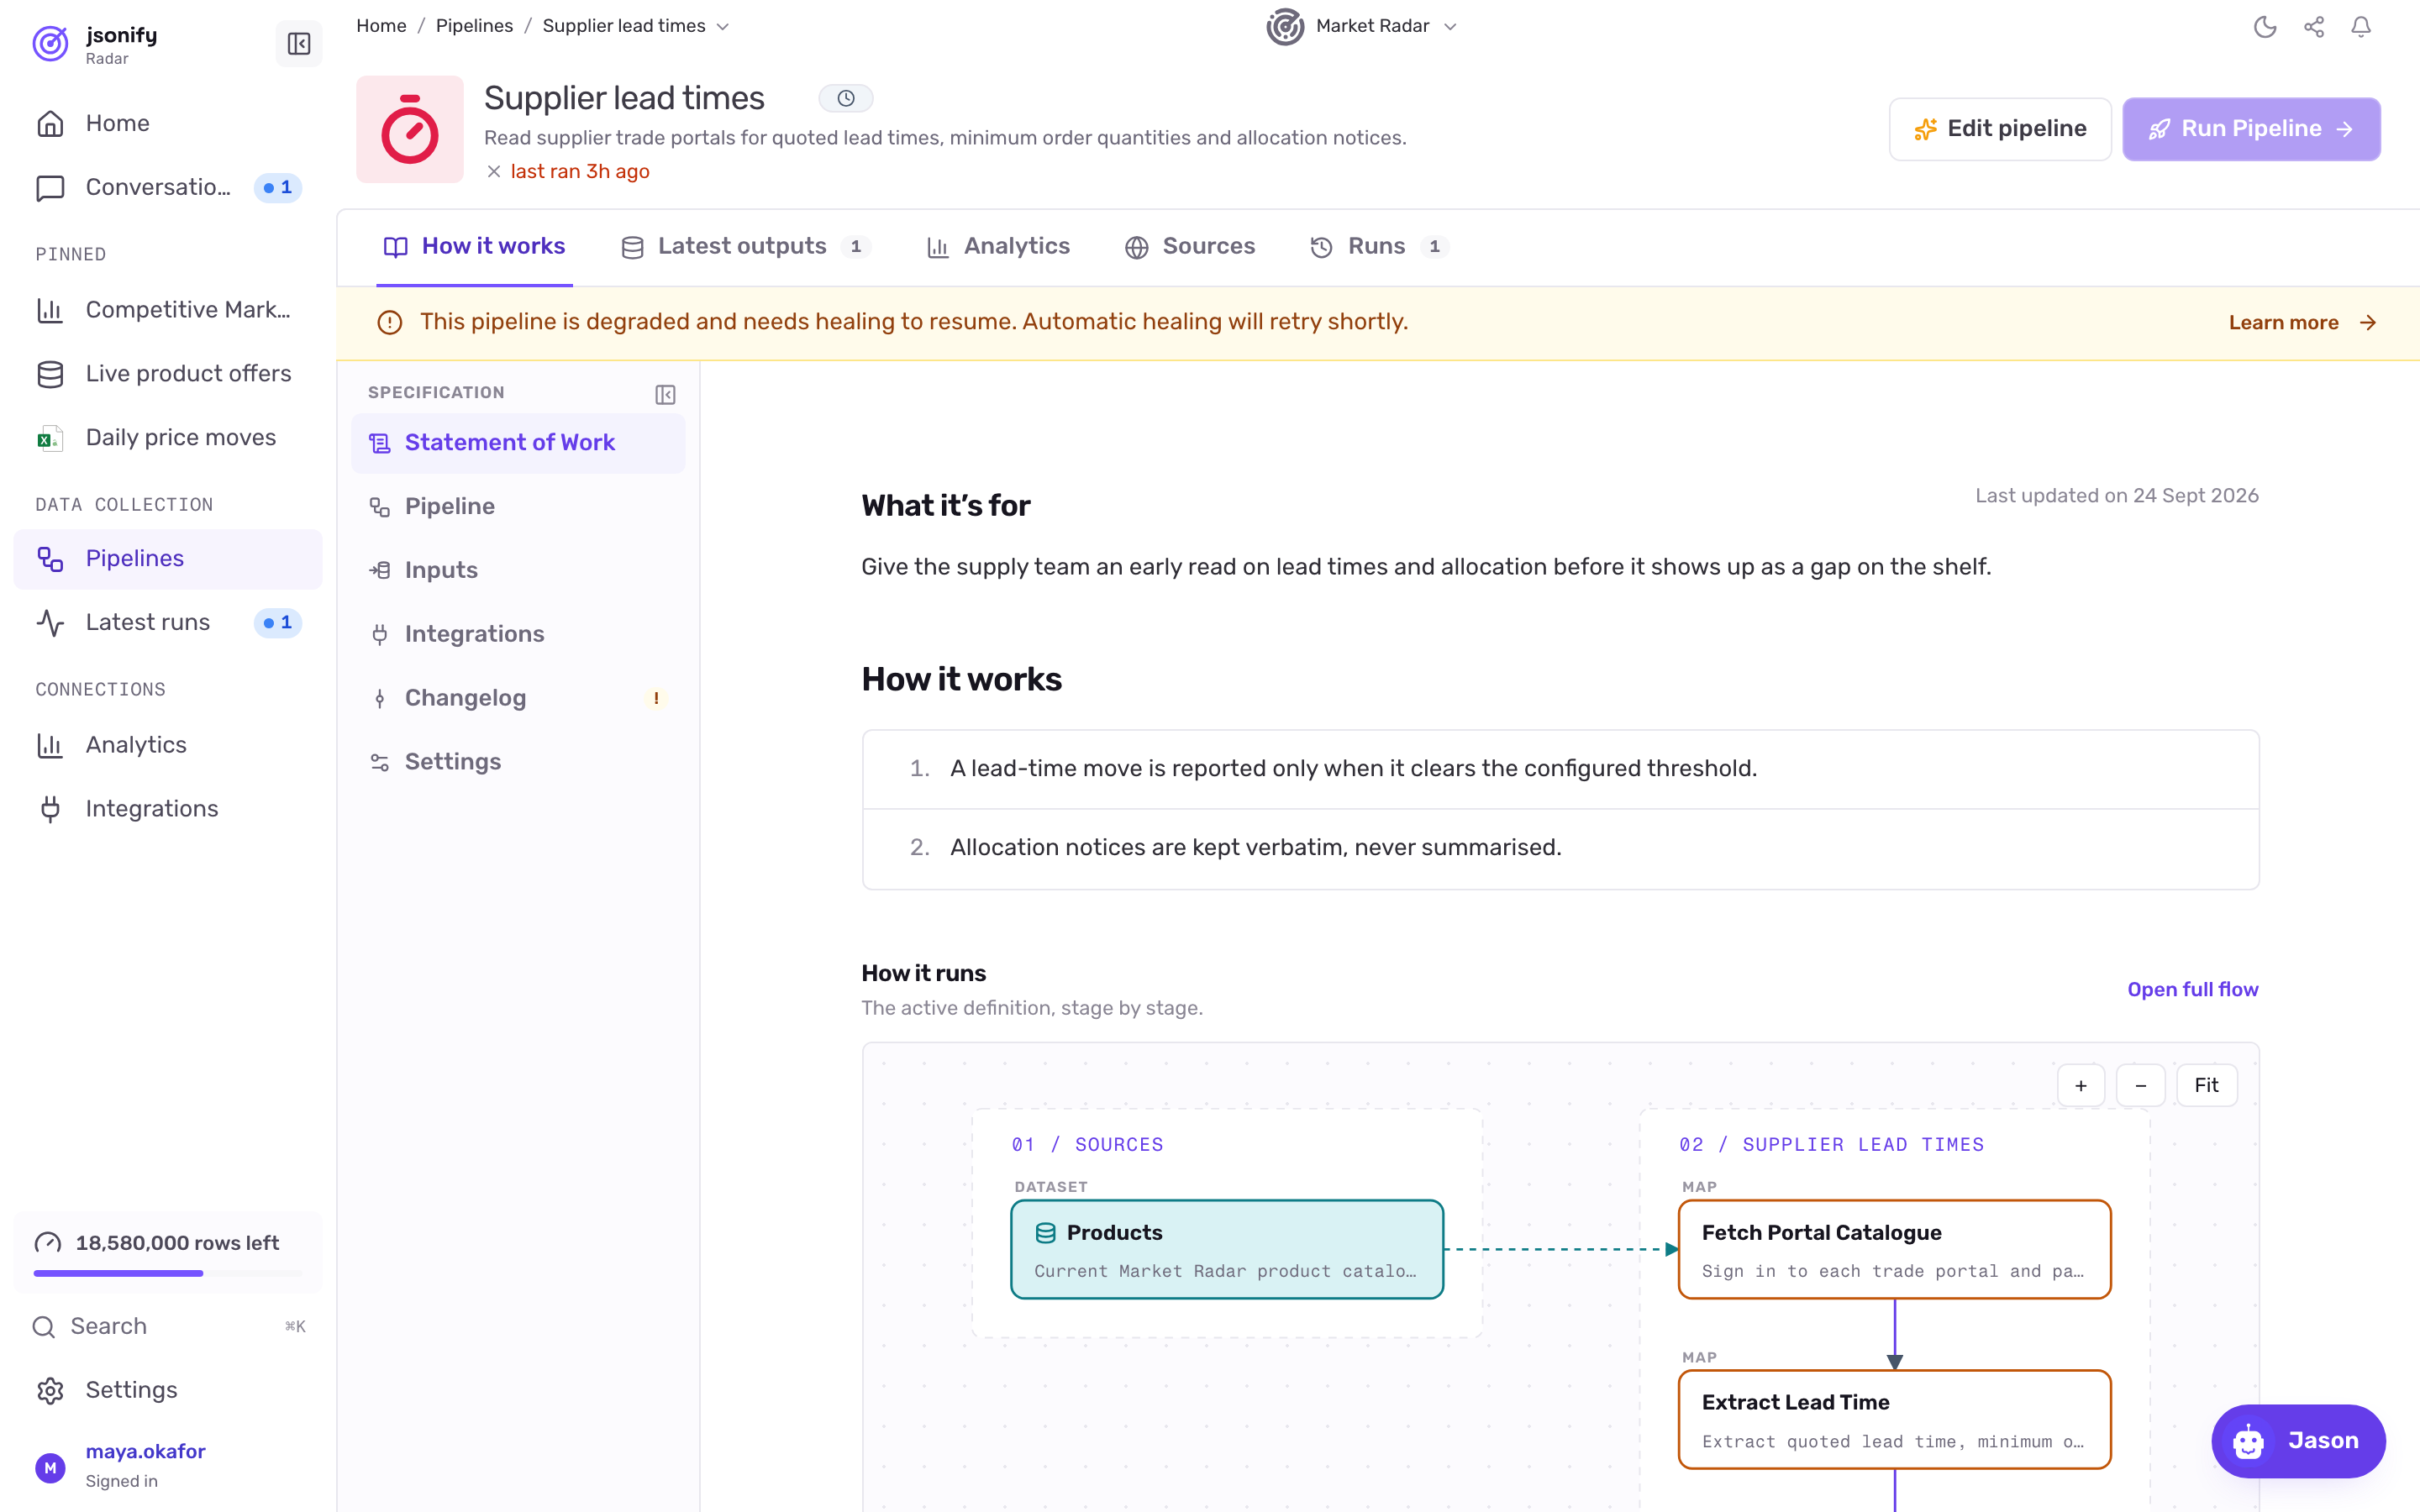
Task: Open the sidebar Settings gear
Action: tap(167, 1390)
